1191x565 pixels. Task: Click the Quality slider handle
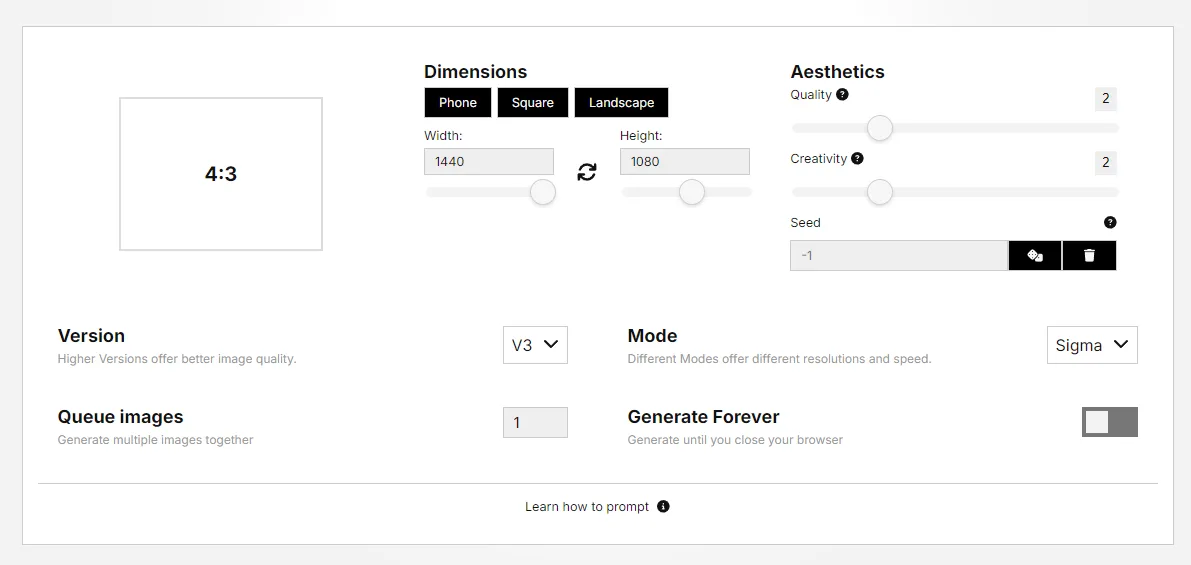tap(880, 128)
